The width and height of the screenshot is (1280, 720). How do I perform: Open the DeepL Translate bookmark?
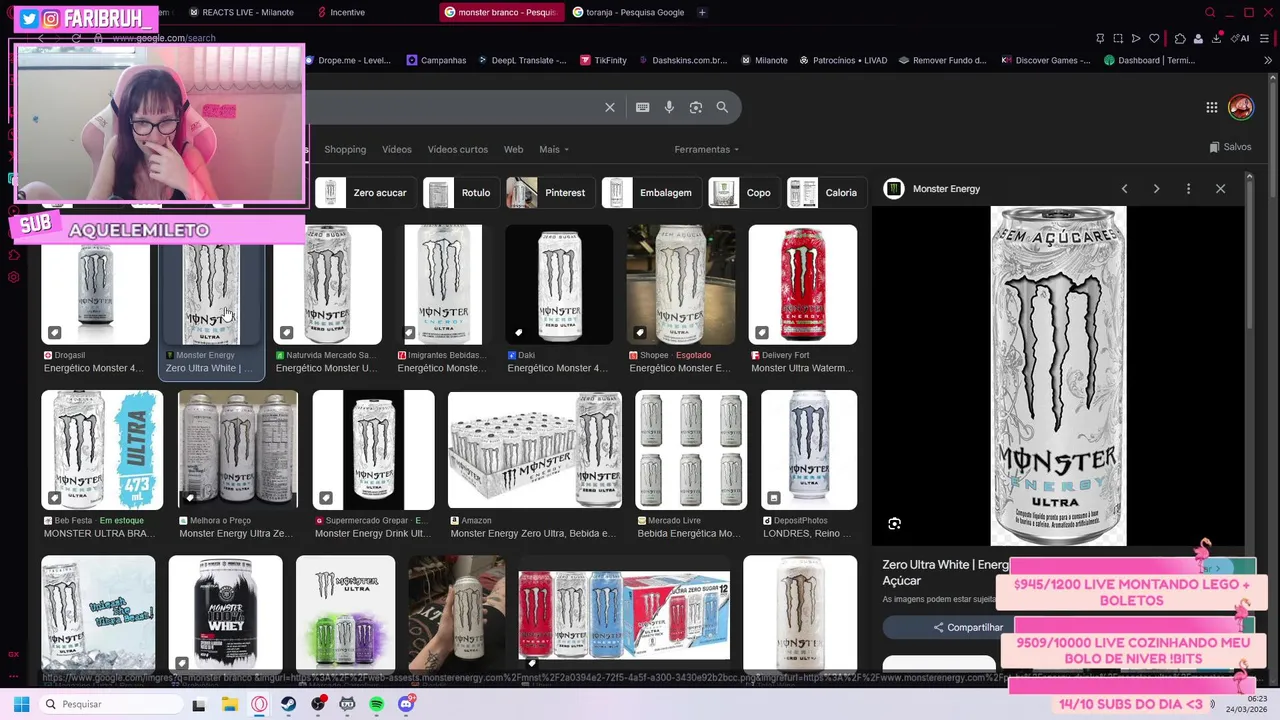[x=520, y=60]
